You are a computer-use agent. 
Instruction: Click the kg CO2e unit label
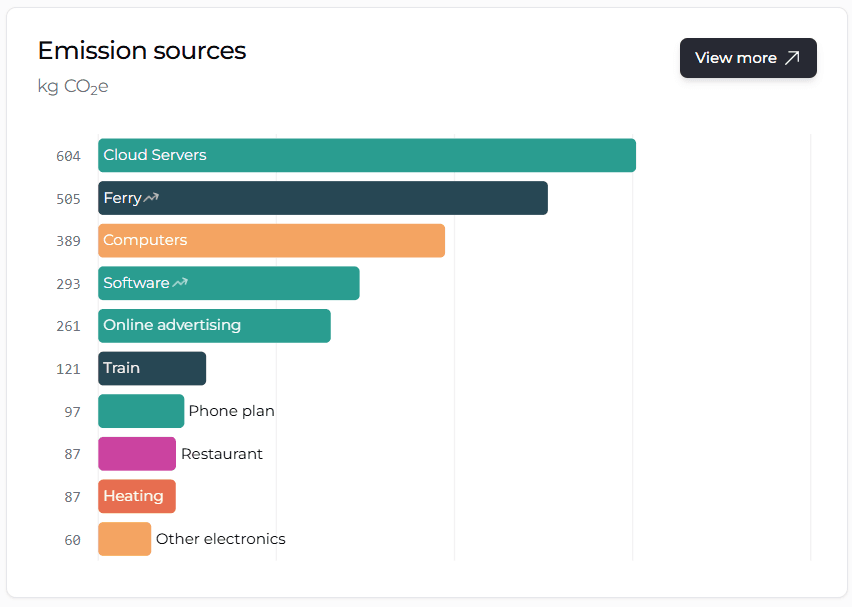73,86
